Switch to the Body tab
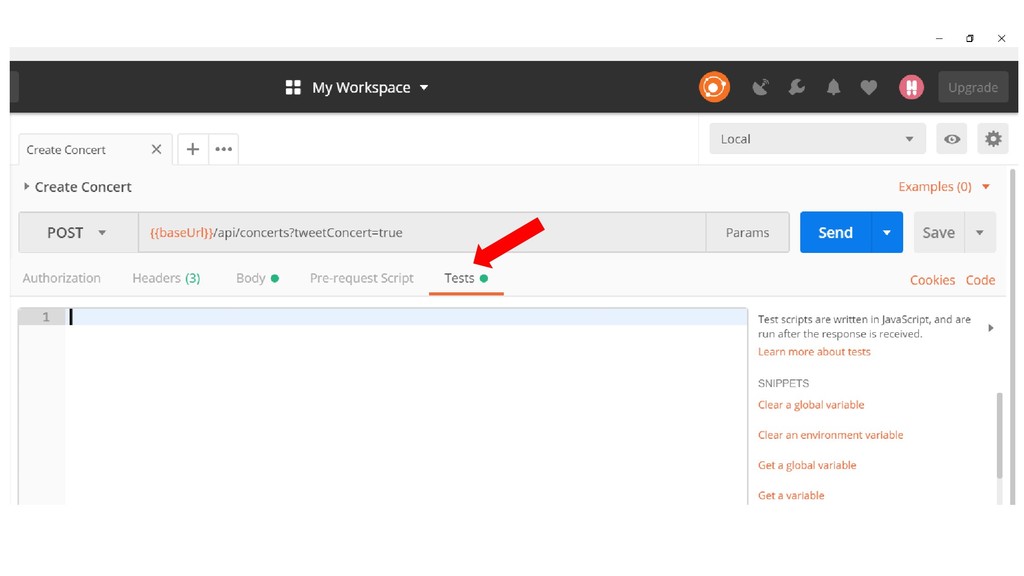 click(257, 278)
